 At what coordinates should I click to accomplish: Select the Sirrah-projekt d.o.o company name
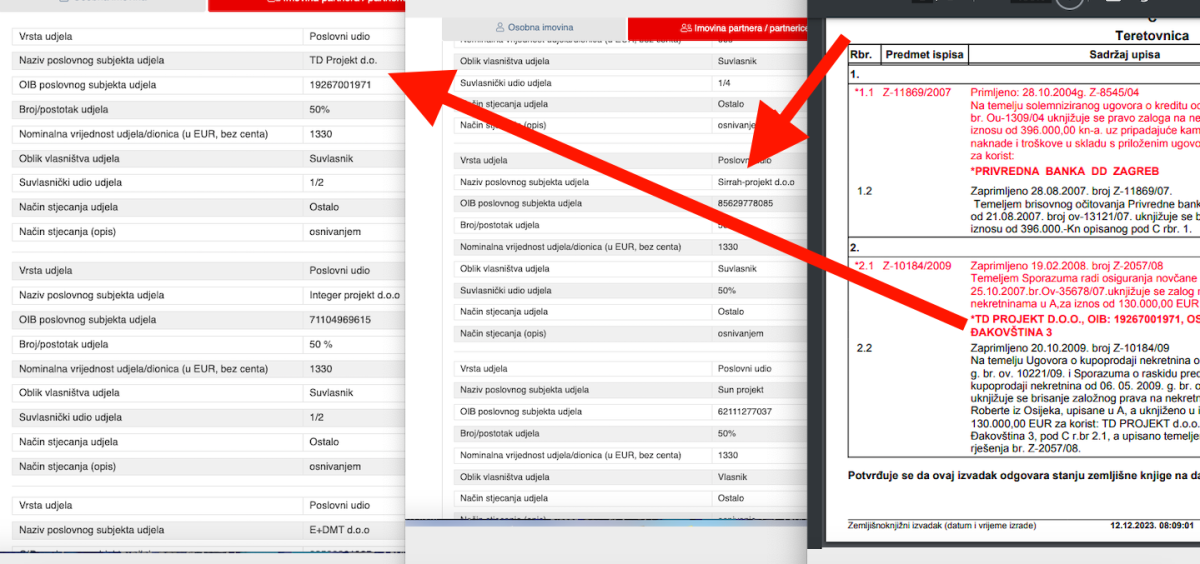756,182
